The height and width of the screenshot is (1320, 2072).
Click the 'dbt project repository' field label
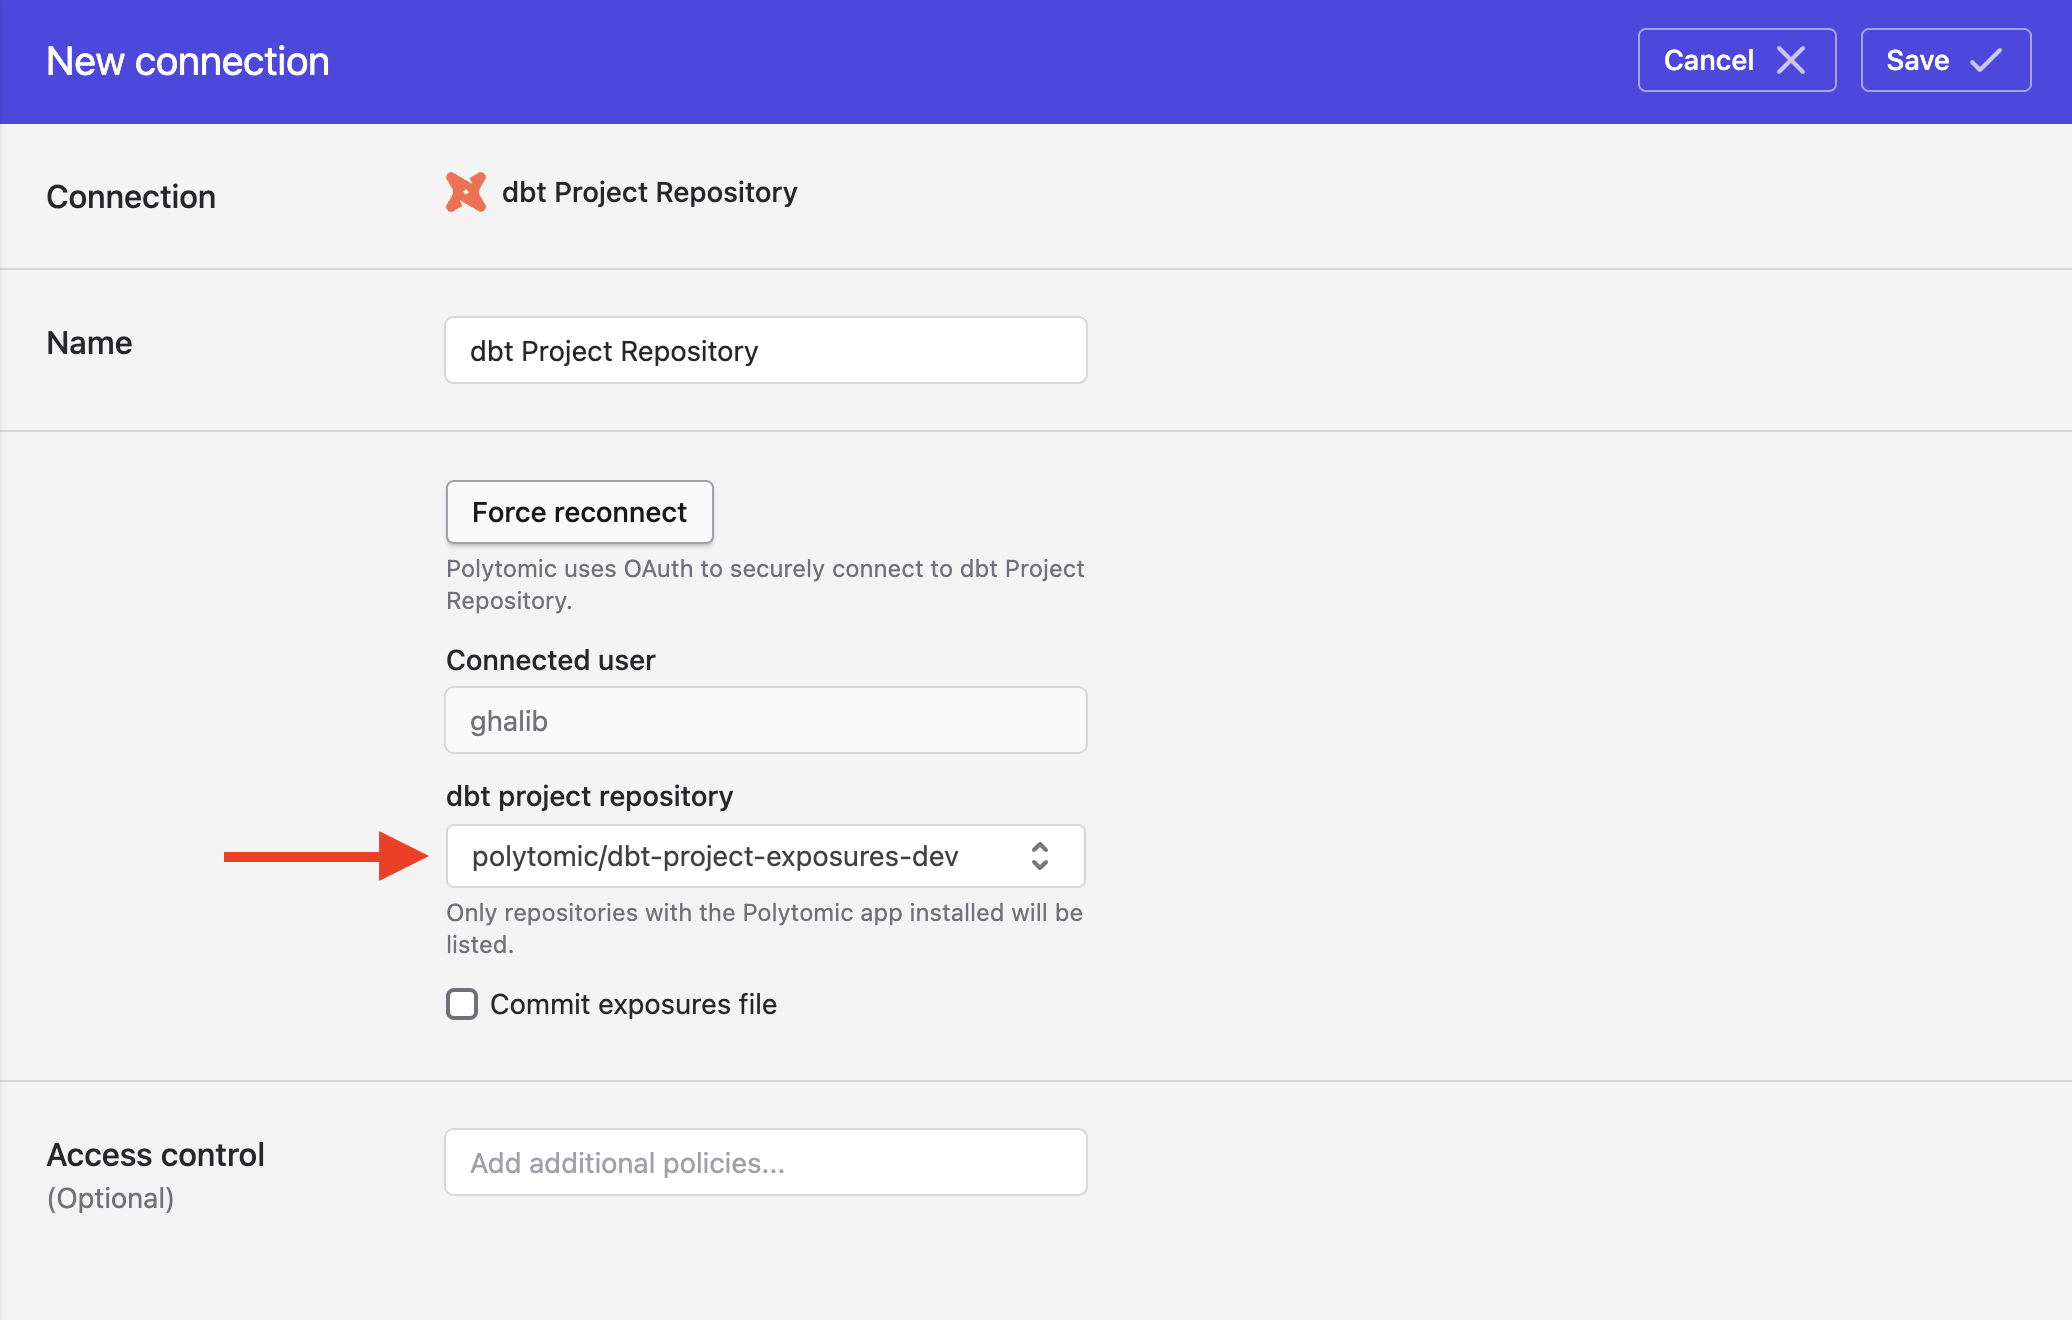point(589,796)
